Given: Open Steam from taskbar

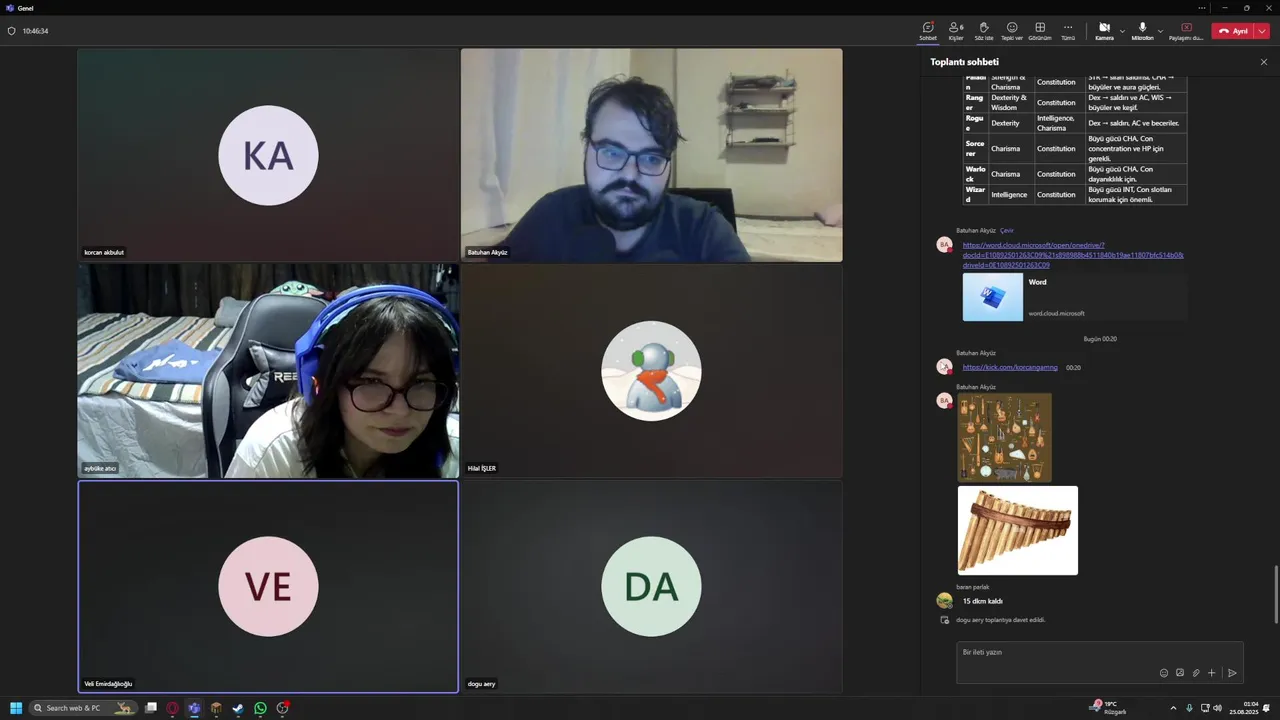Looking at the screenshot, I should (x=238, y=708).
